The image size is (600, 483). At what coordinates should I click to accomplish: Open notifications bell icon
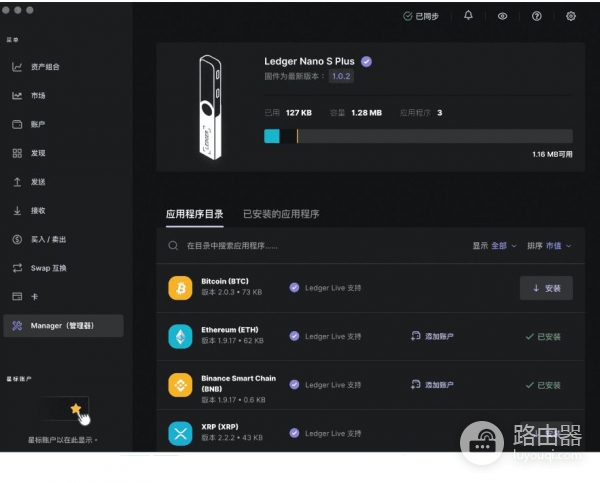click(468, 16)
